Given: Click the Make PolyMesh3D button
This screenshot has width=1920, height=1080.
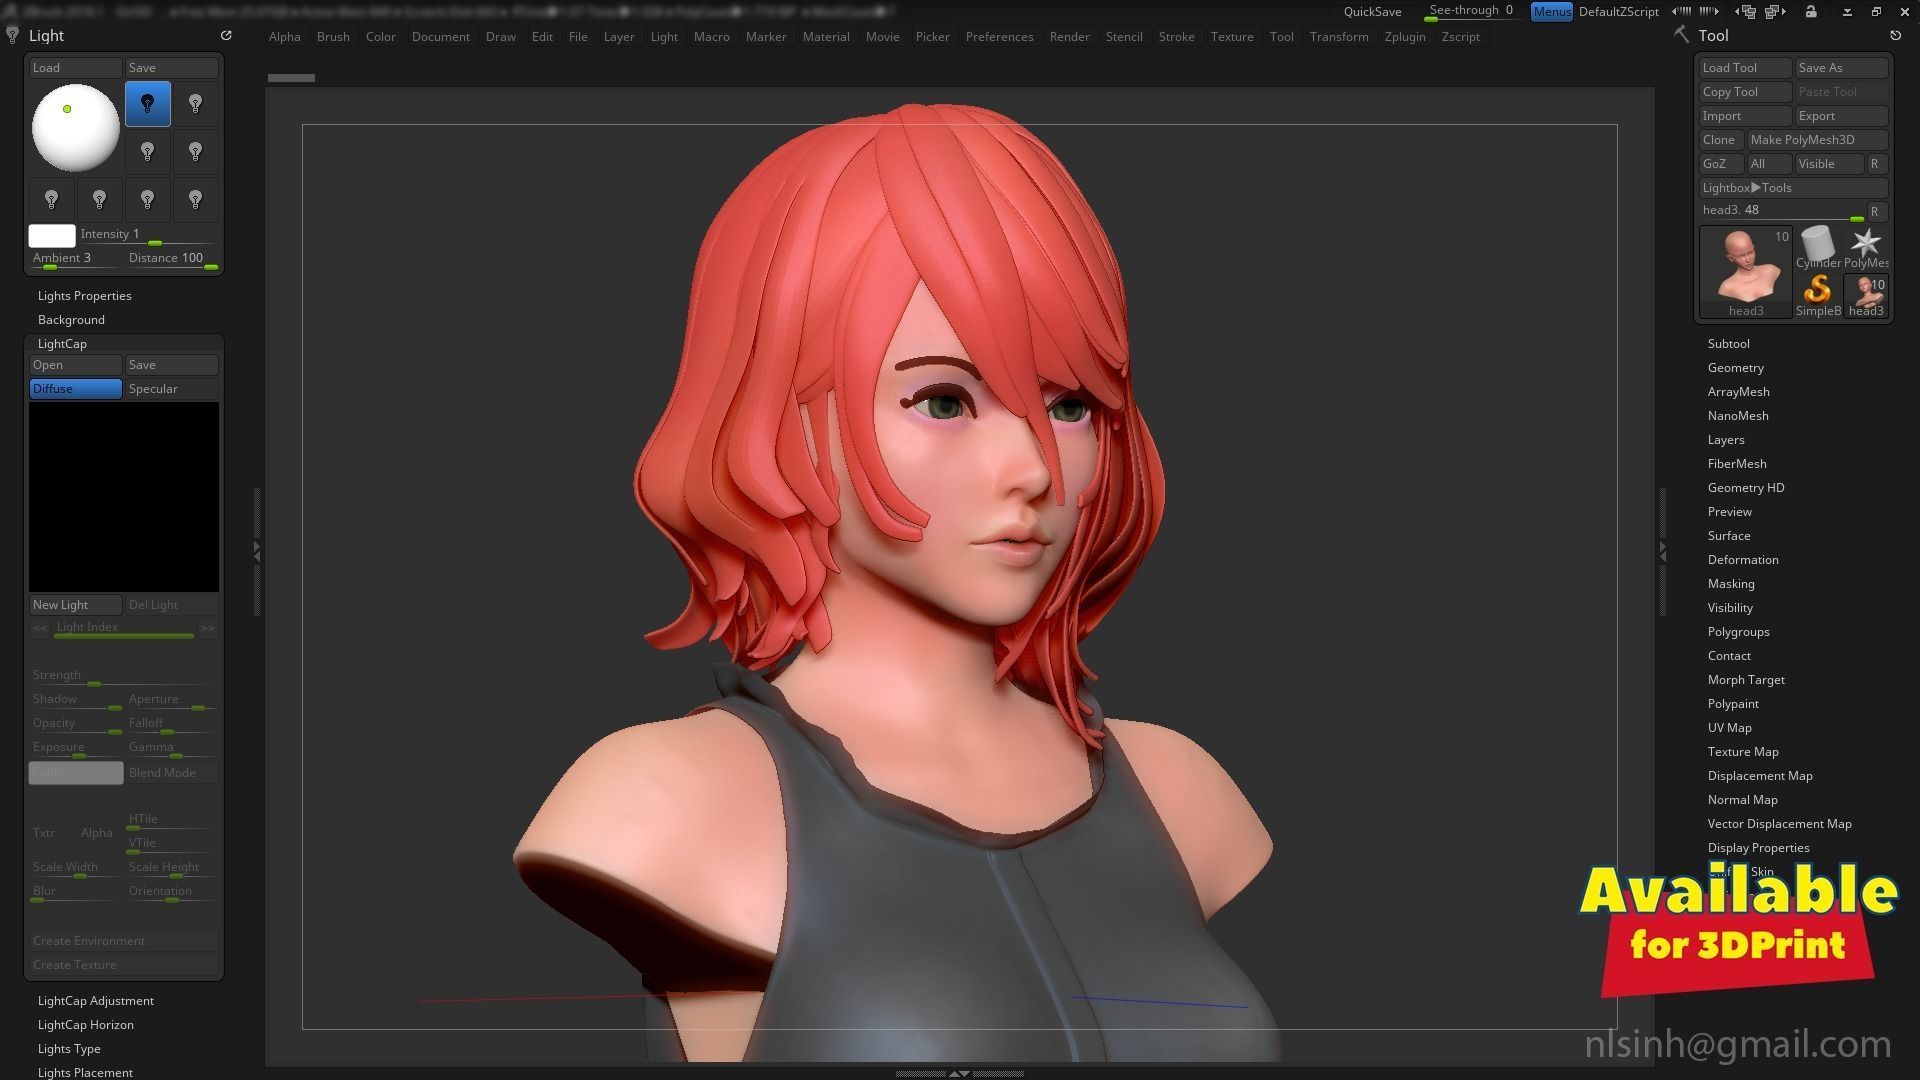Looking at the screenshot, I should (x=1816, y=140).
